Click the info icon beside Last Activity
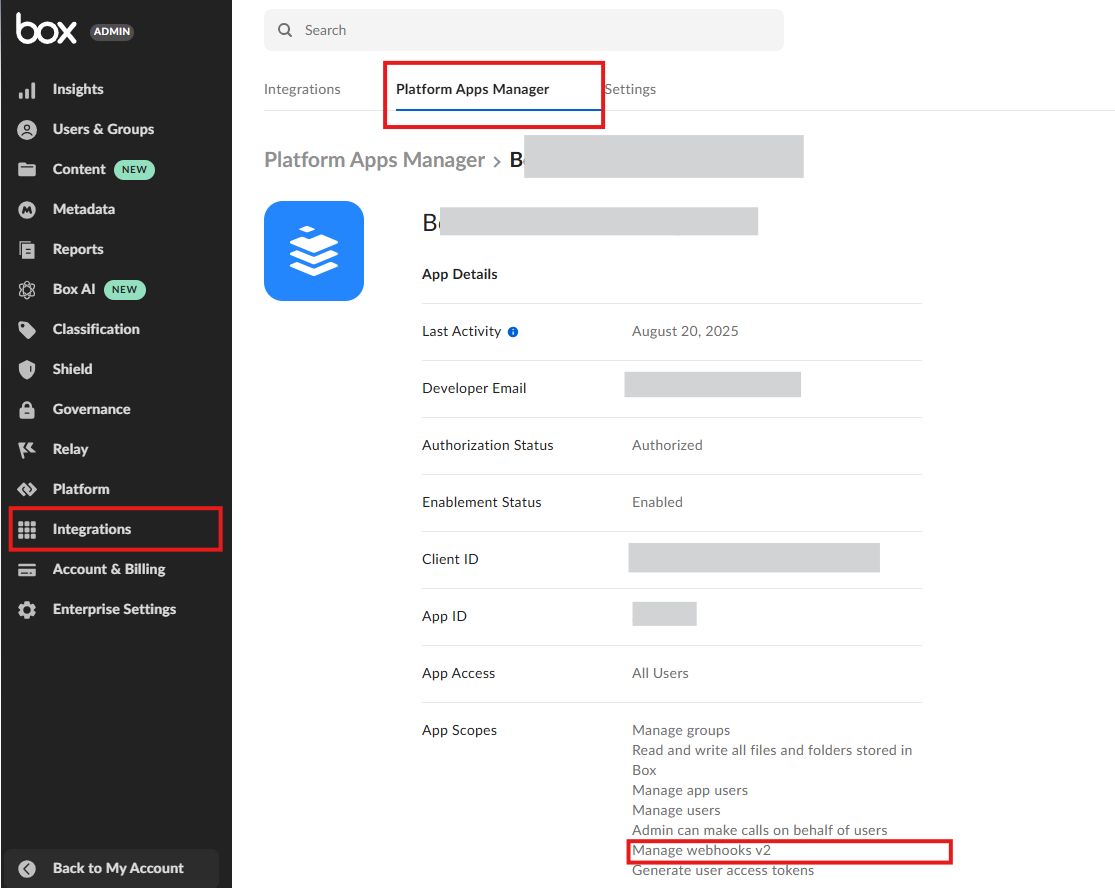 pyautogui.click(x=513, y=332)
